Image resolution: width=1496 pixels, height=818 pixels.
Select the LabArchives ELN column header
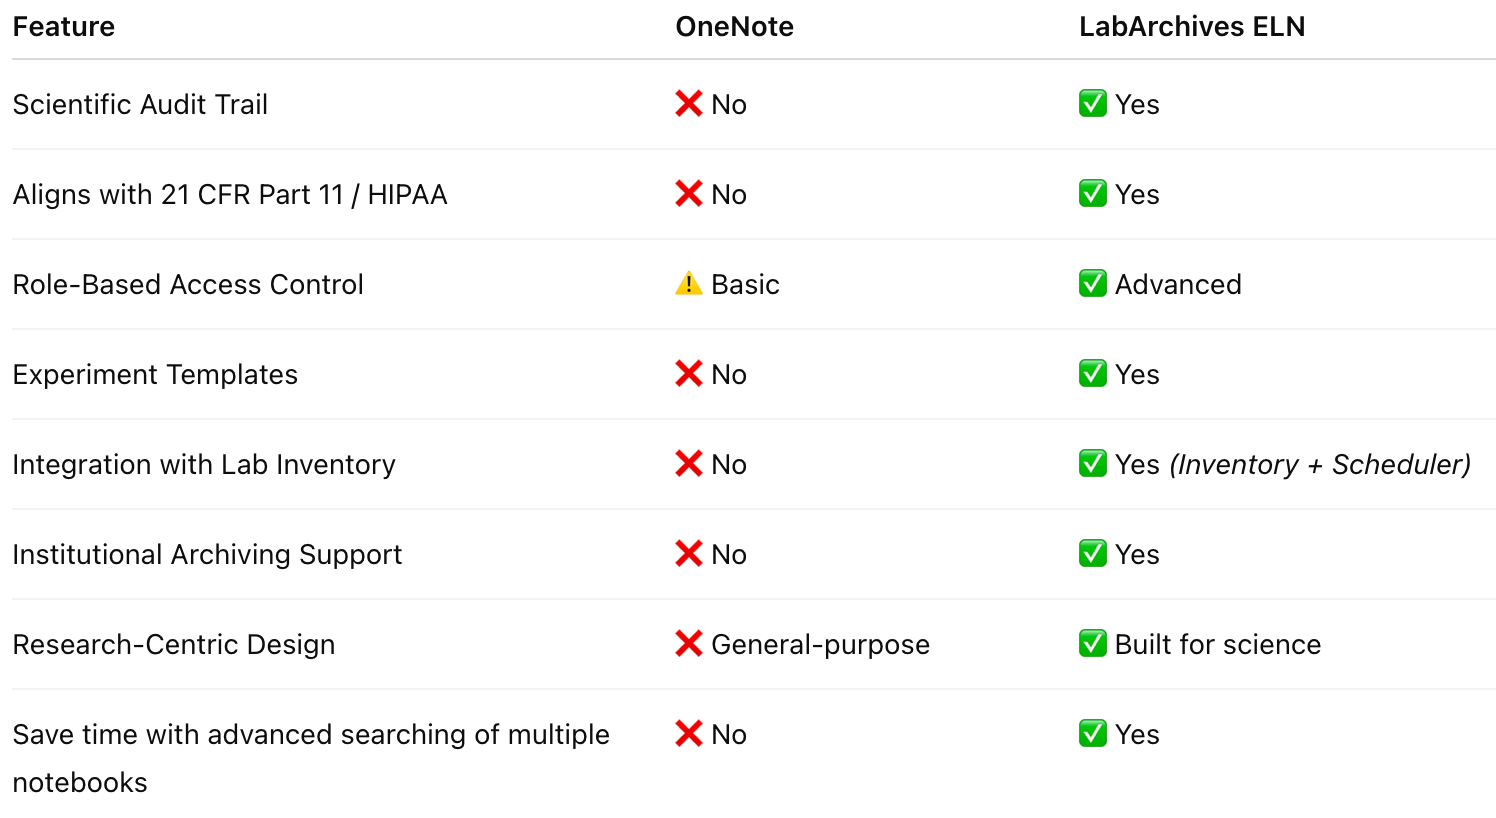[x=1192, y=27]
